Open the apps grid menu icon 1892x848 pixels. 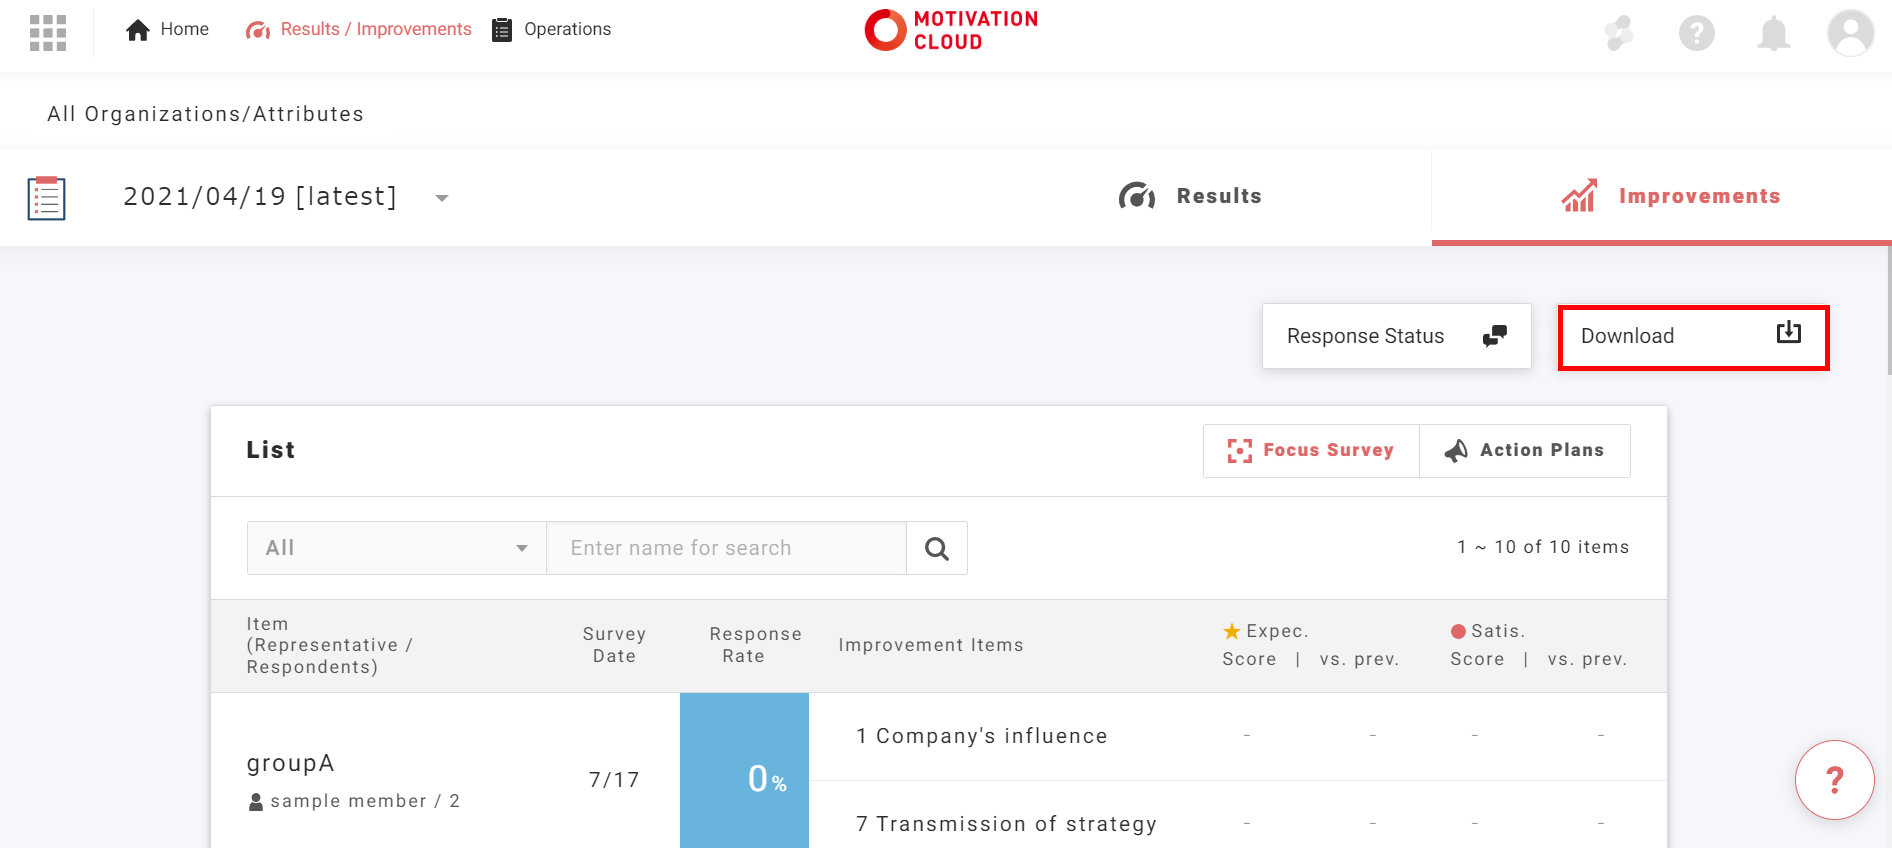pos(48,32)
